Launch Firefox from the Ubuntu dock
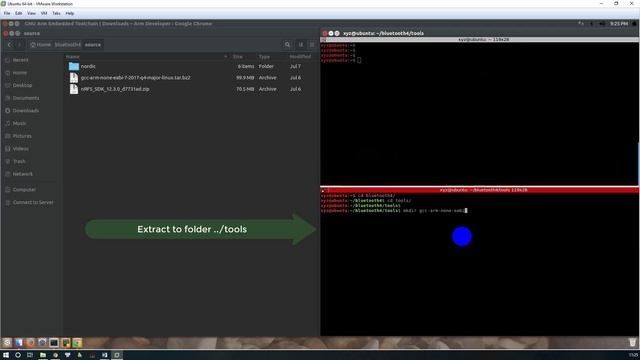The height and width of the screenshot is (360, 640). pyautogui.click(x=31, y=342)
